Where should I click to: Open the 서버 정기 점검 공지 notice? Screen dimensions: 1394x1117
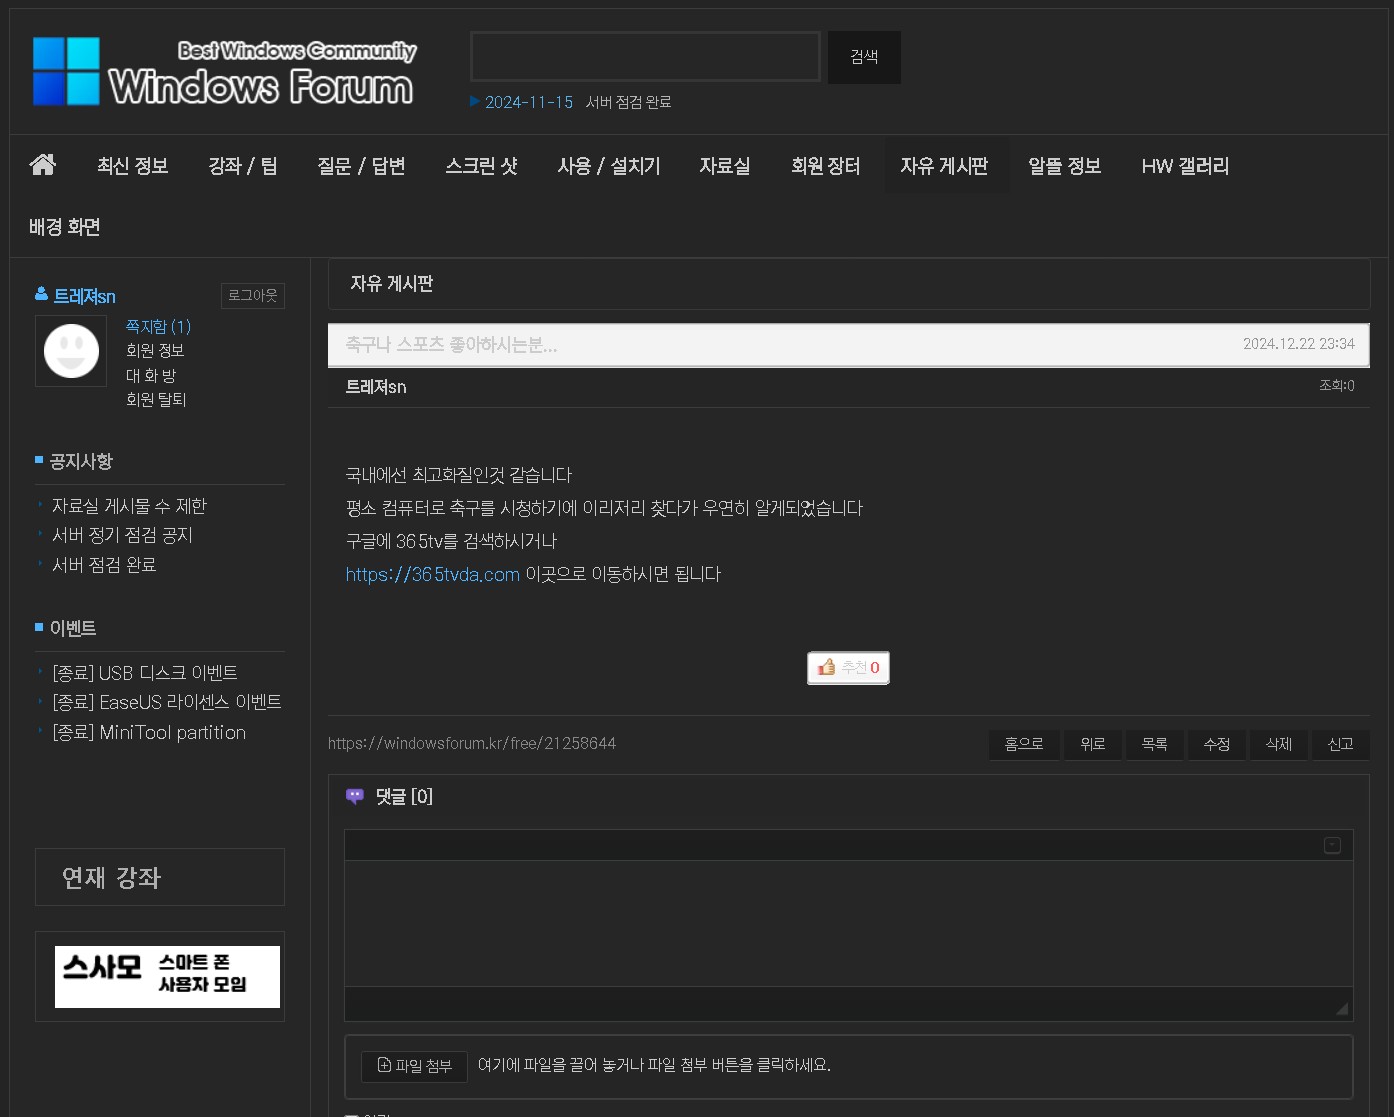point(122,536)
